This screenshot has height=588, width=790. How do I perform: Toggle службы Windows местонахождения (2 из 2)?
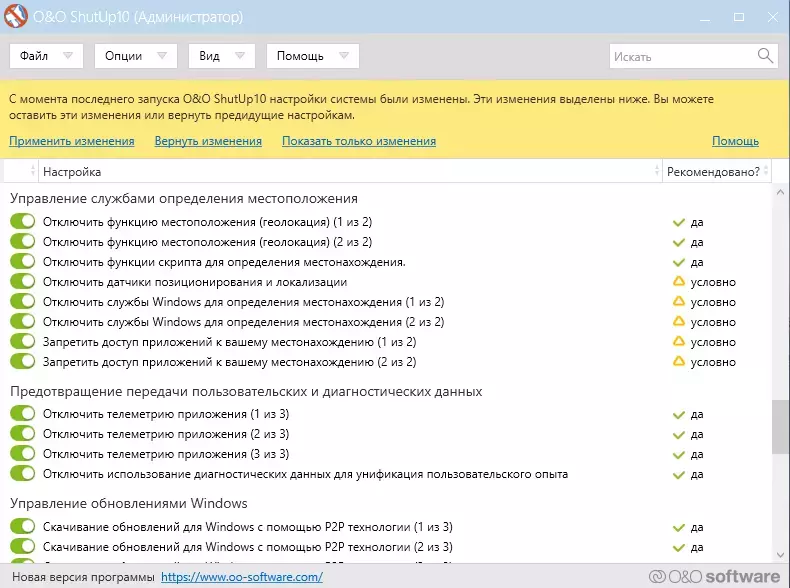[x=23, y=321]
